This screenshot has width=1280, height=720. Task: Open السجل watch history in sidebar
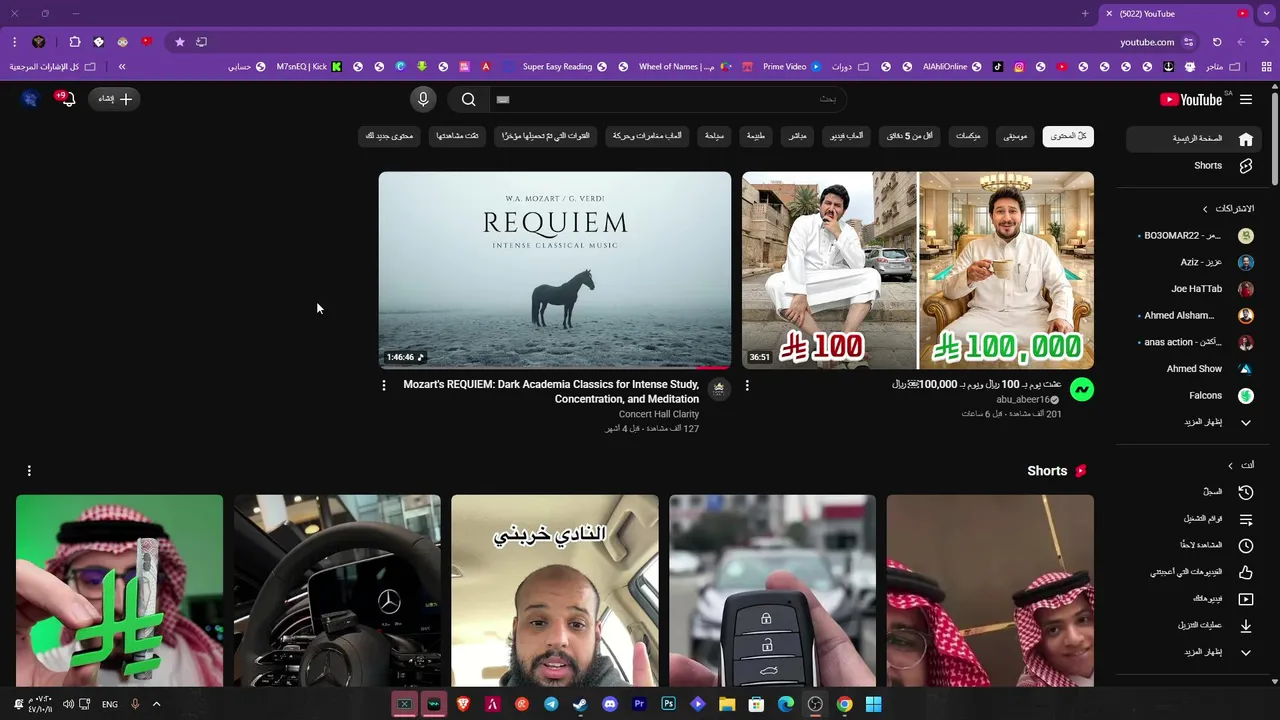(1192, 492)
